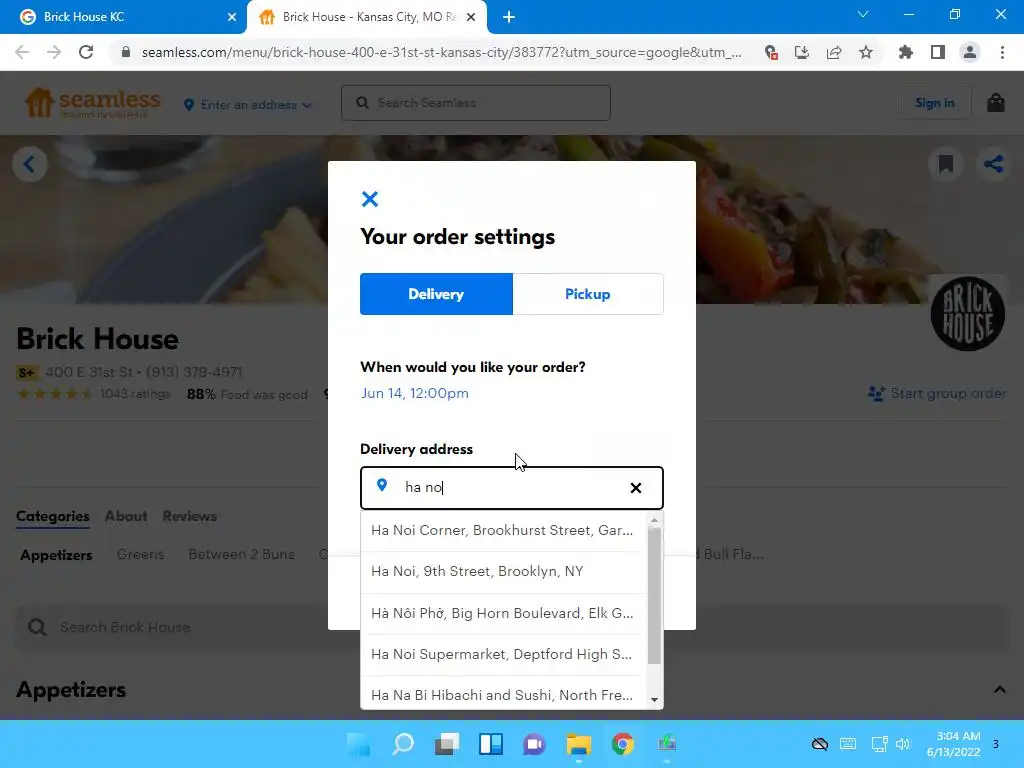
Task: Open the Chrome profile icon
Action: pyautogui.click(x=970, y=52)
